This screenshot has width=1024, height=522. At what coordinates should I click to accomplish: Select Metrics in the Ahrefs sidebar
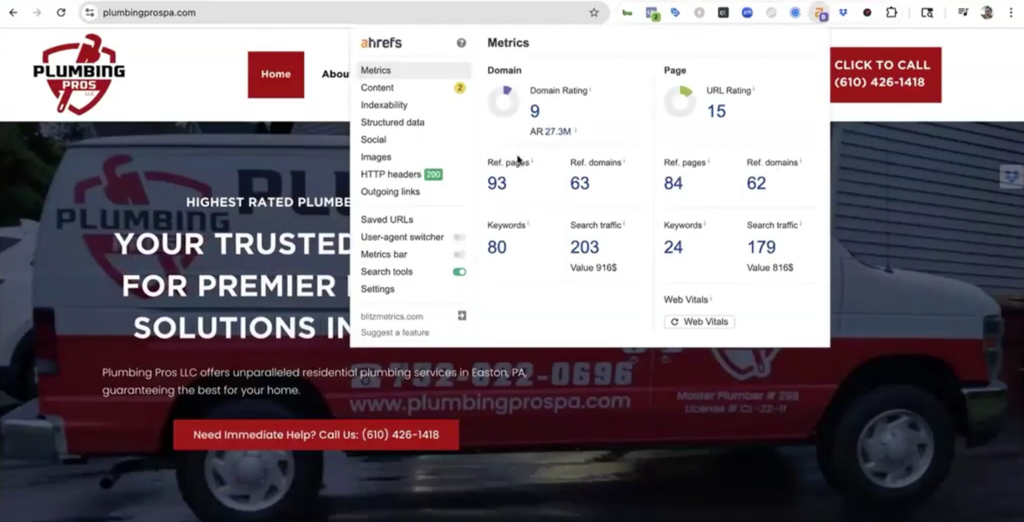tap(414, 70)
